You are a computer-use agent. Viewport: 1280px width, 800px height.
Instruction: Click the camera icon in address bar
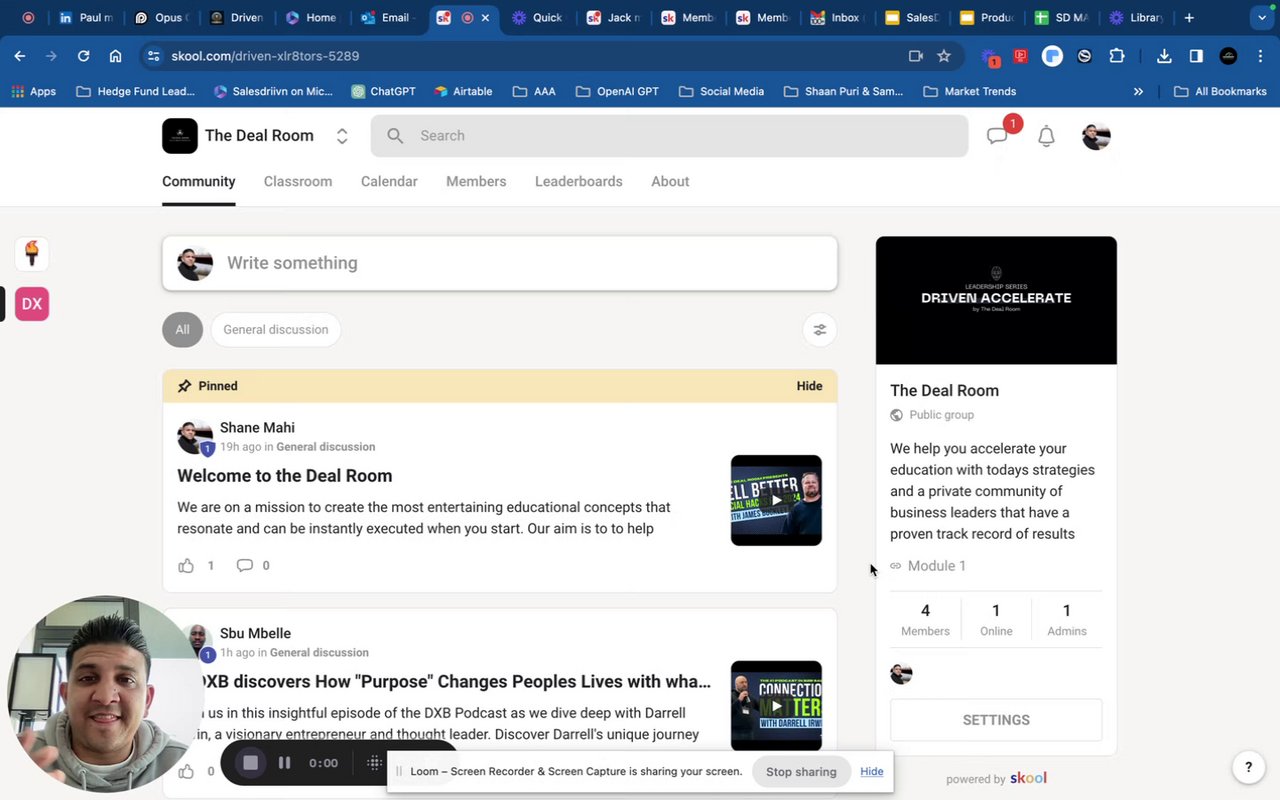(x=915, y=56)
